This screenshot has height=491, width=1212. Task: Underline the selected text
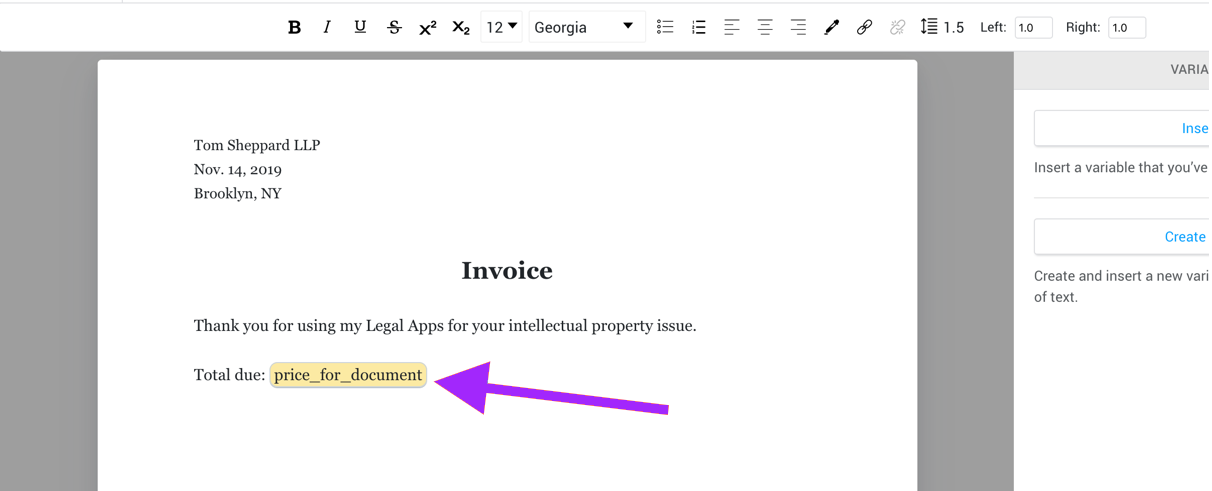360,28
